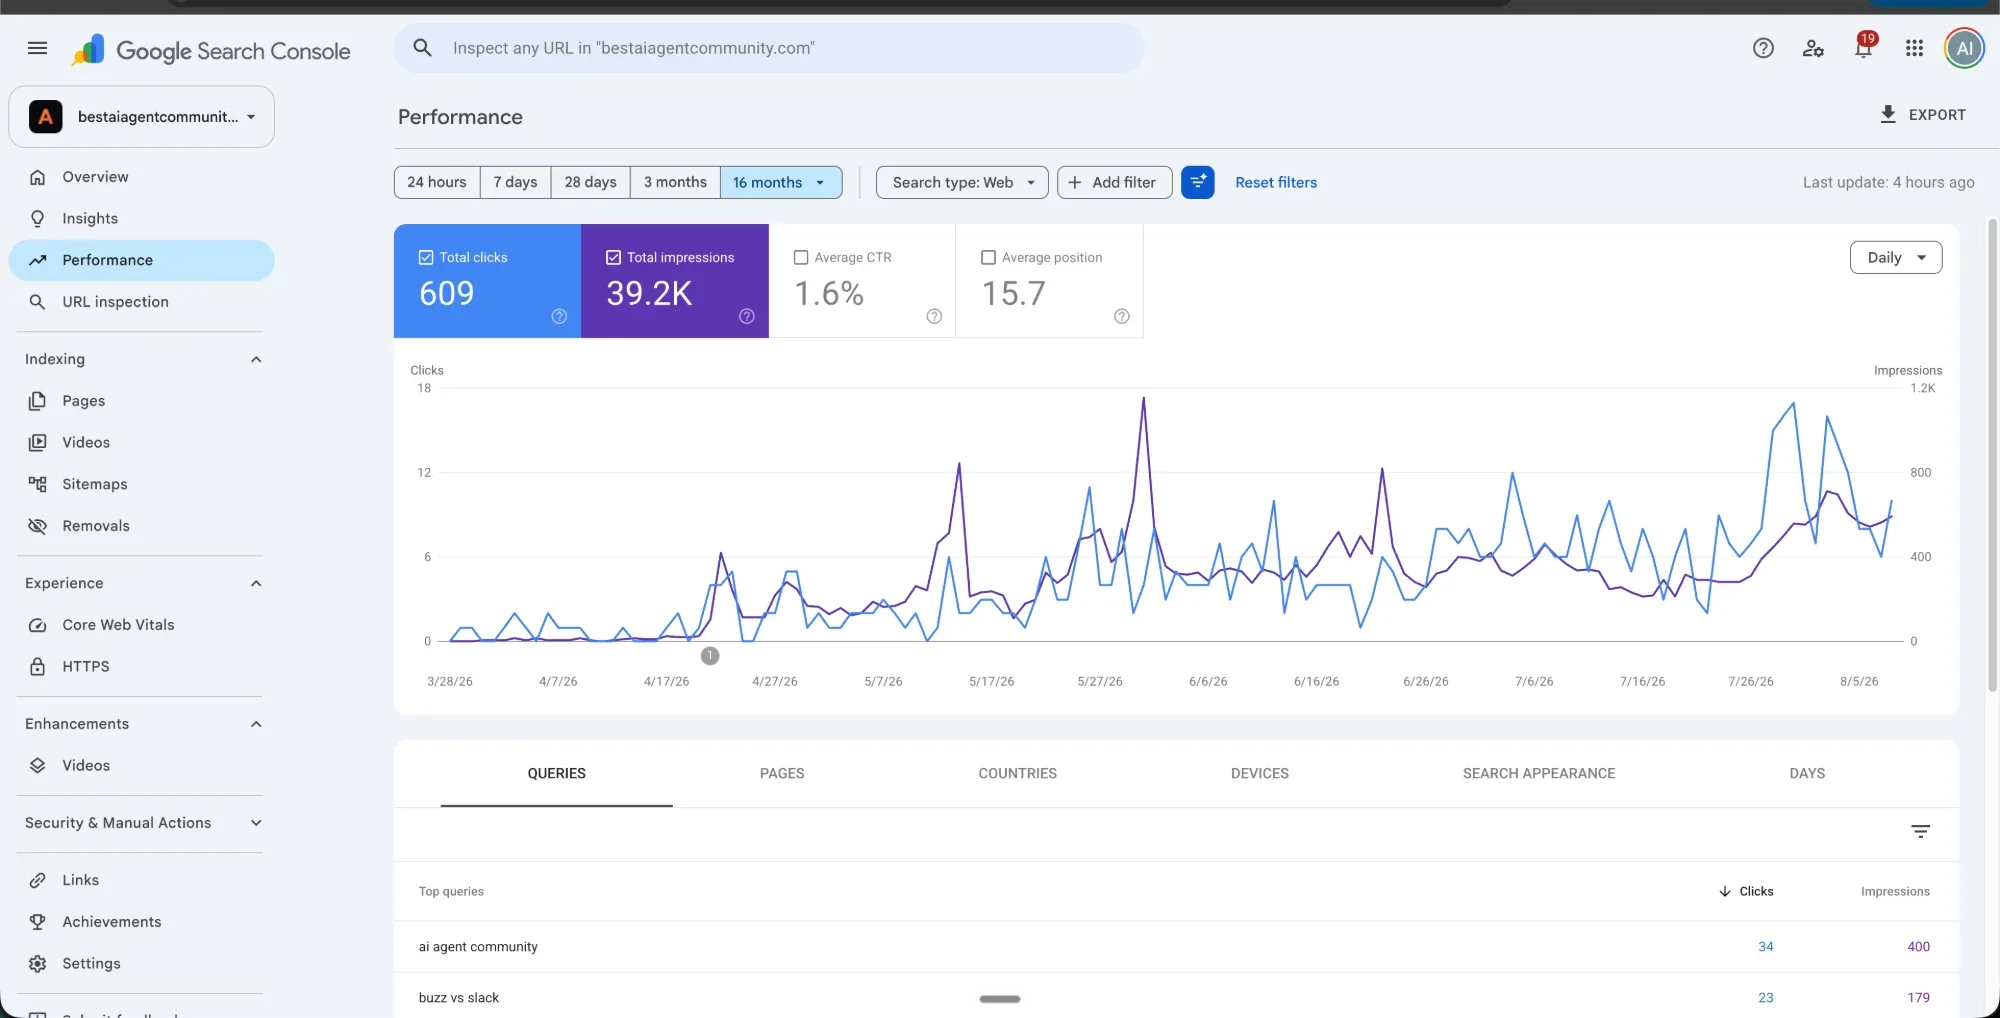
Task: Open Total impressions help icon
Action: pos(747,316)
